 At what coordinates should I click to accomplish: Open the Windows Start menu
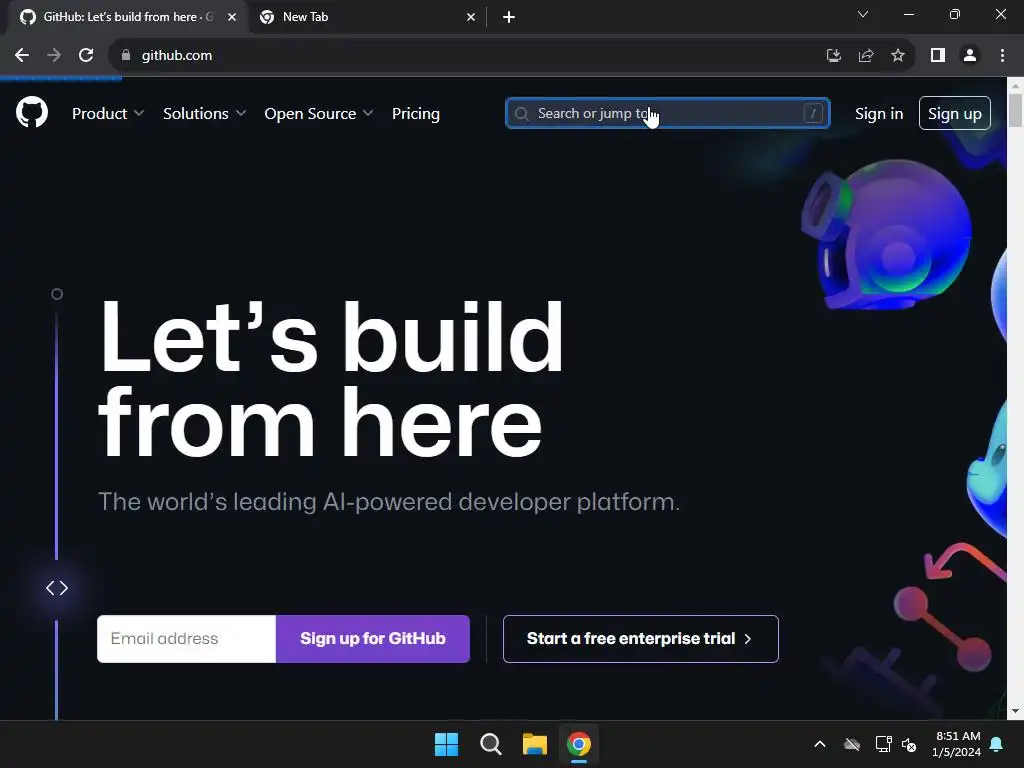pyautogui.click(x=447, y=744)
